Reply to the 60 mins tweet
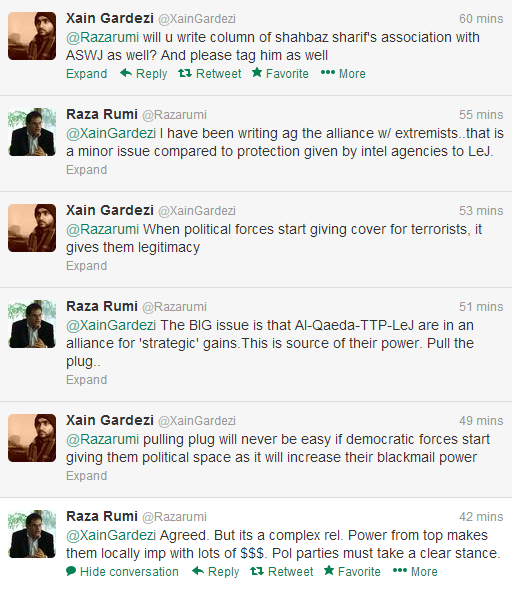 (x=144, y=73)
